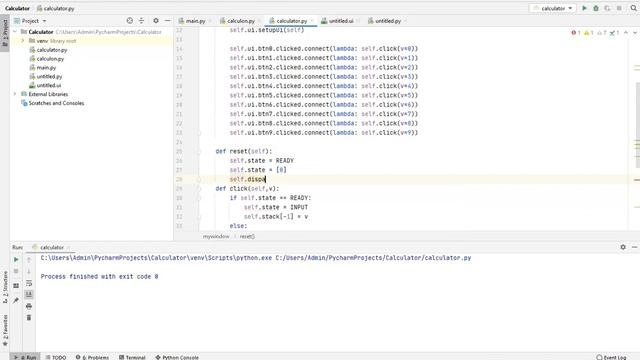640x360 pixels.
Task: Click the green typo checkmark indicator
Action: [614, 33]
